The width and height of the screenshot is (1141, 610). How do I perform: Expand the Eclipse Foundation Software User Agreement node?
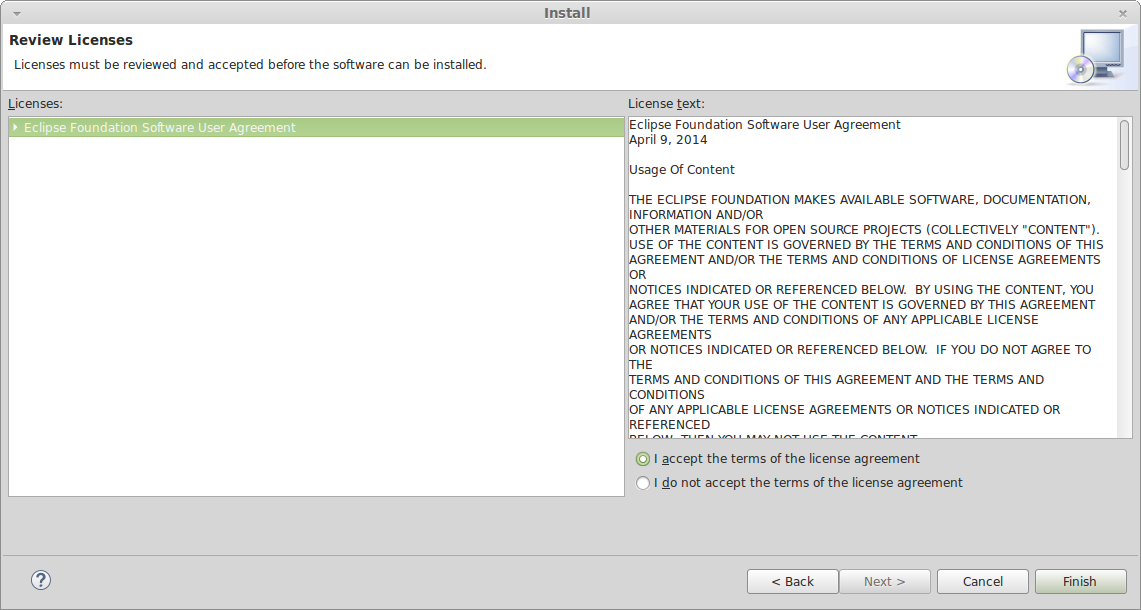15,127
